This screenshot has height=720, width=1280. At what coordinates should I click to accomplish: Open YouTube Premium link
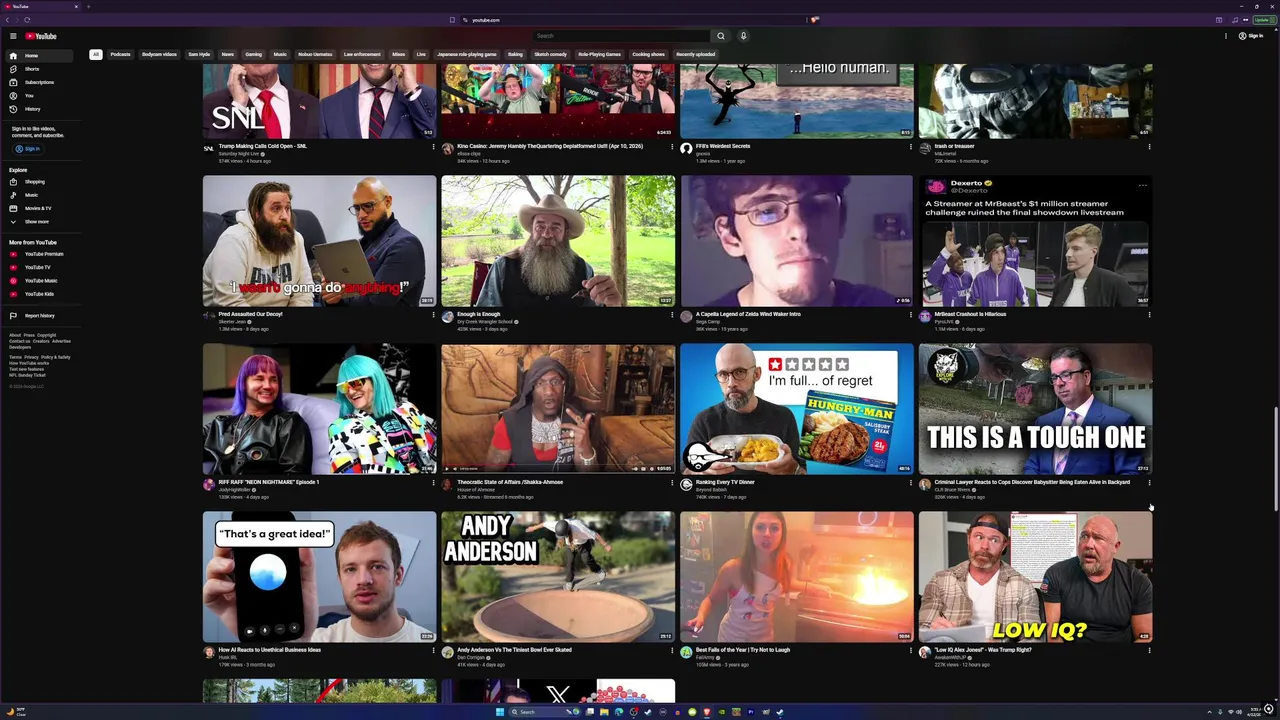click(40, 254)
